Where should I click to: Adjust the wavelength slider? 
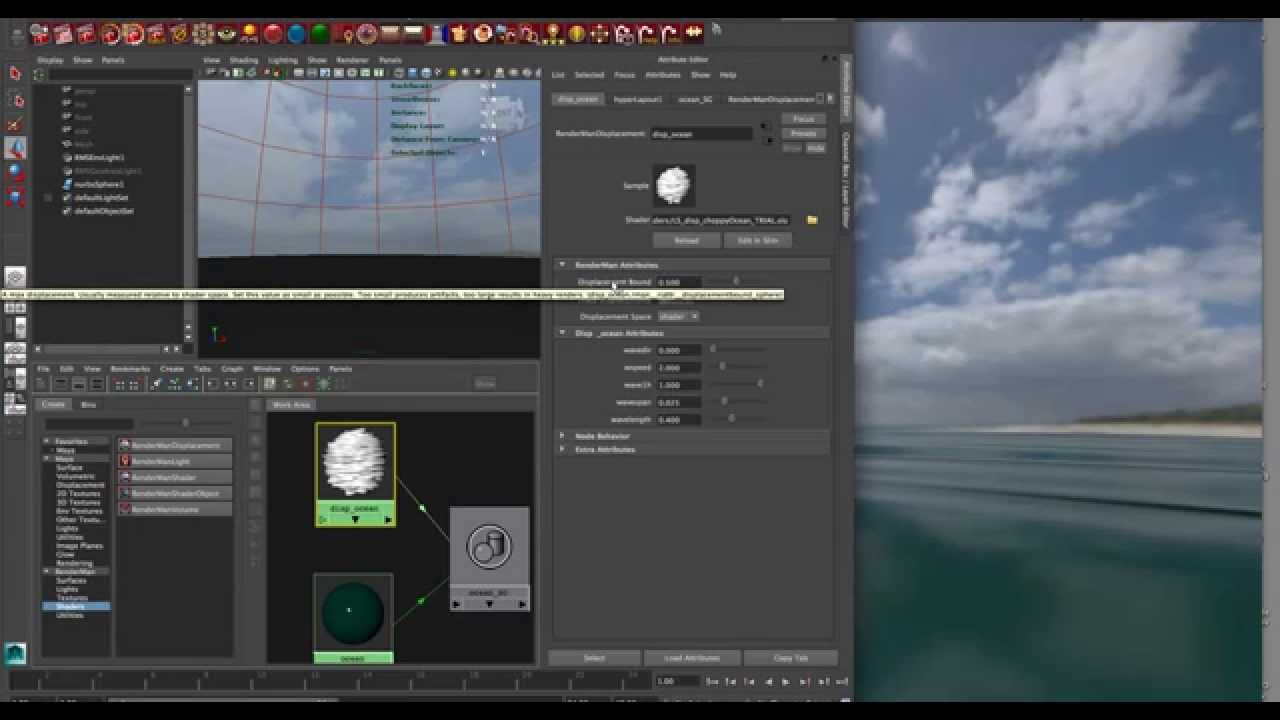click(738, 419)
